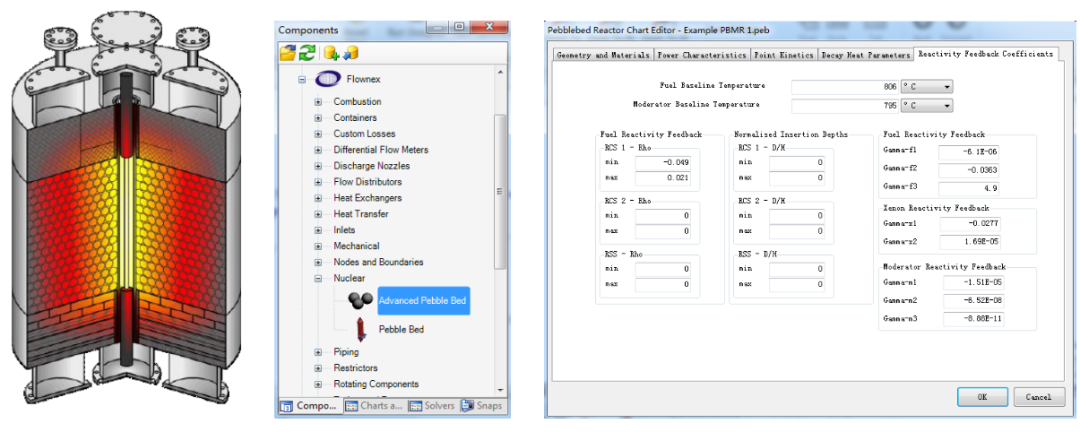Image resolution: width=1080 pixels, height=432 pixels.
Task: Expand the Containers category
Action: (x=318, y=118)
